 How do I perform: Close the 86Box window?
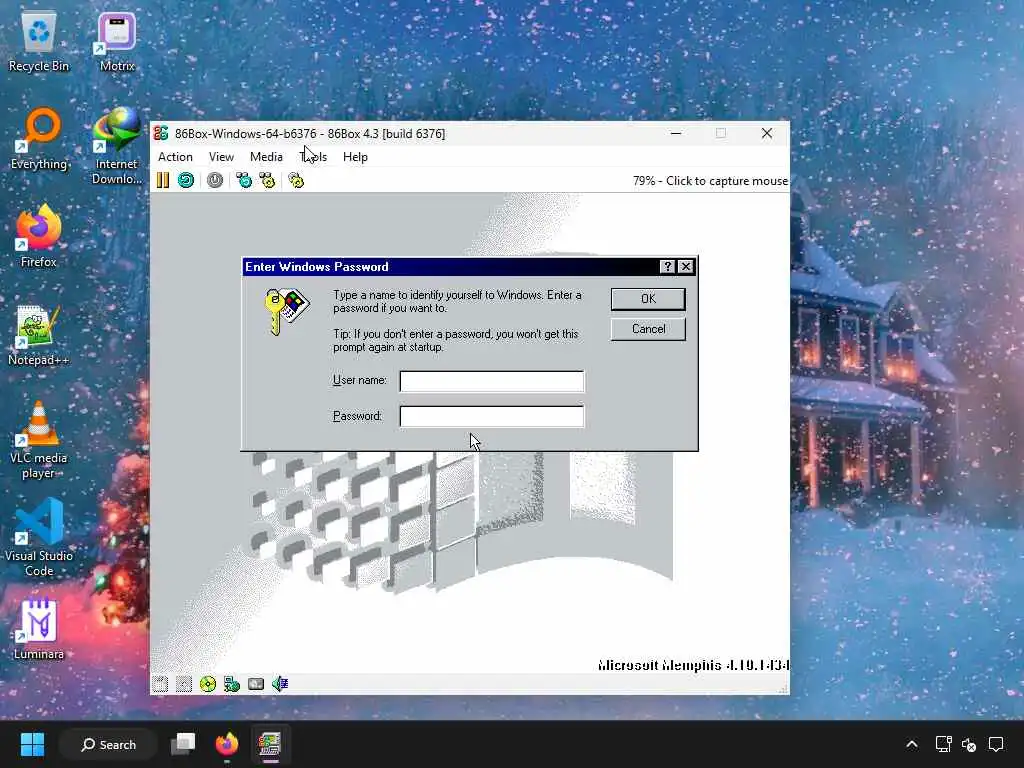(767, 133)
